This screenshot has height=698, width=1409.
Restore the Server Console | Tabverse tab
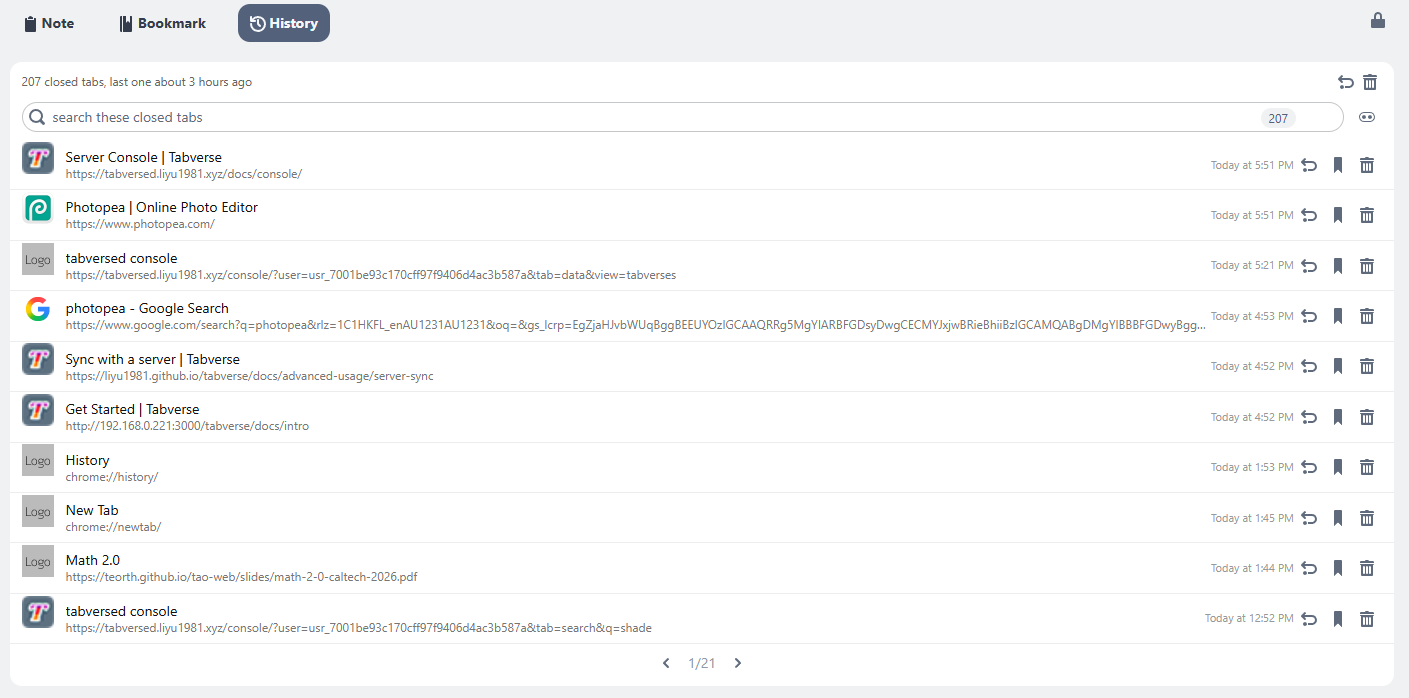1309,165
